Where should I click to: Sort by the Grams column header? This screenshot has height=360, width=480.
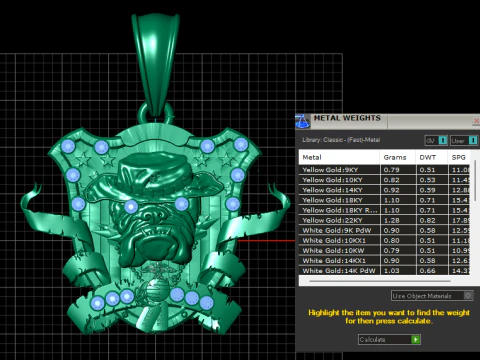[398, 157]
